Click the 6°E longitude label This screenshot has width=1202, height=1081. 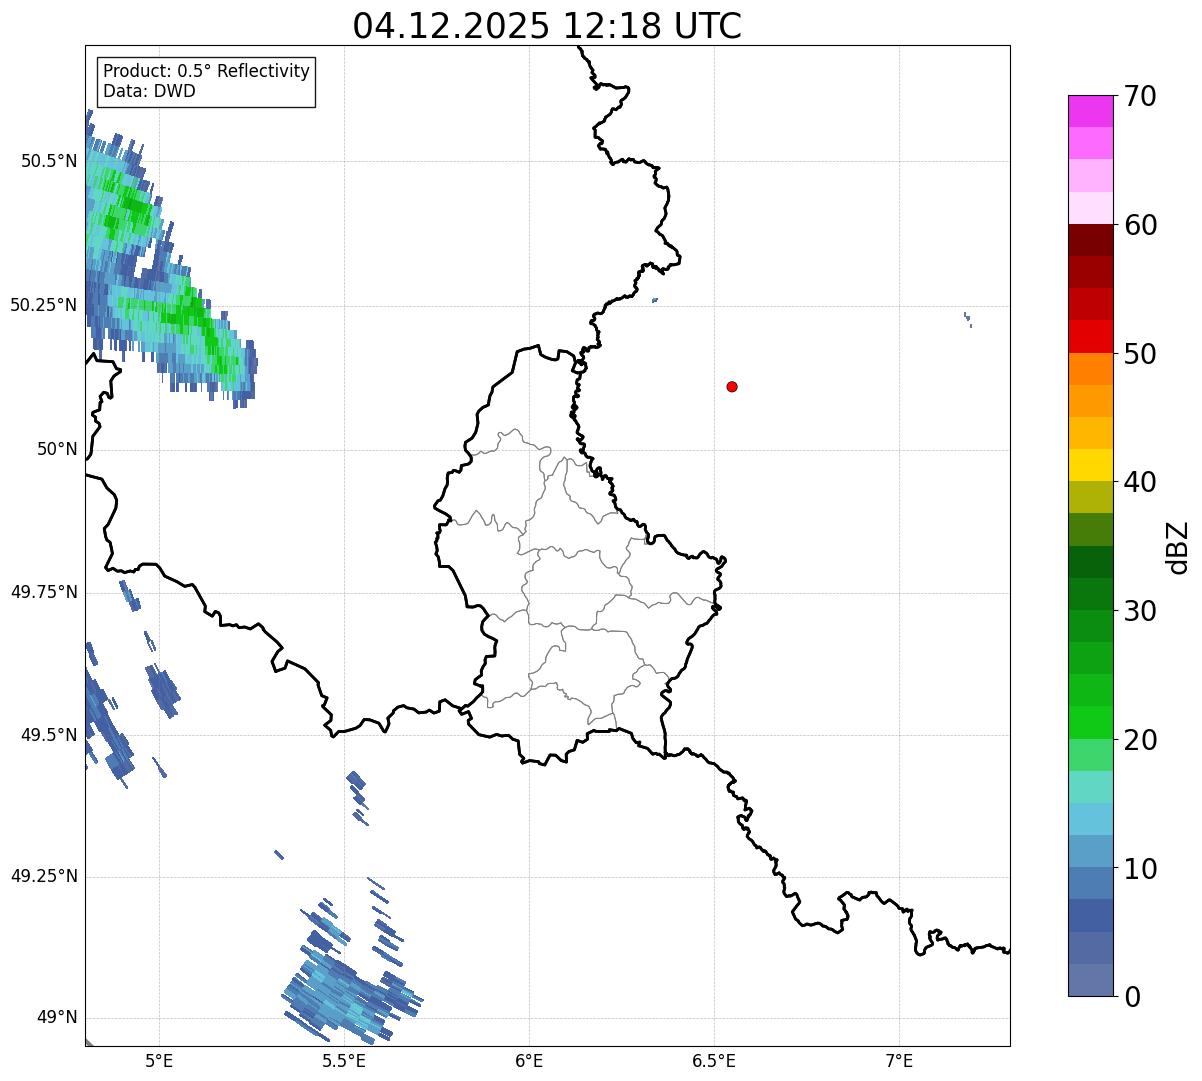point(529,1060)
